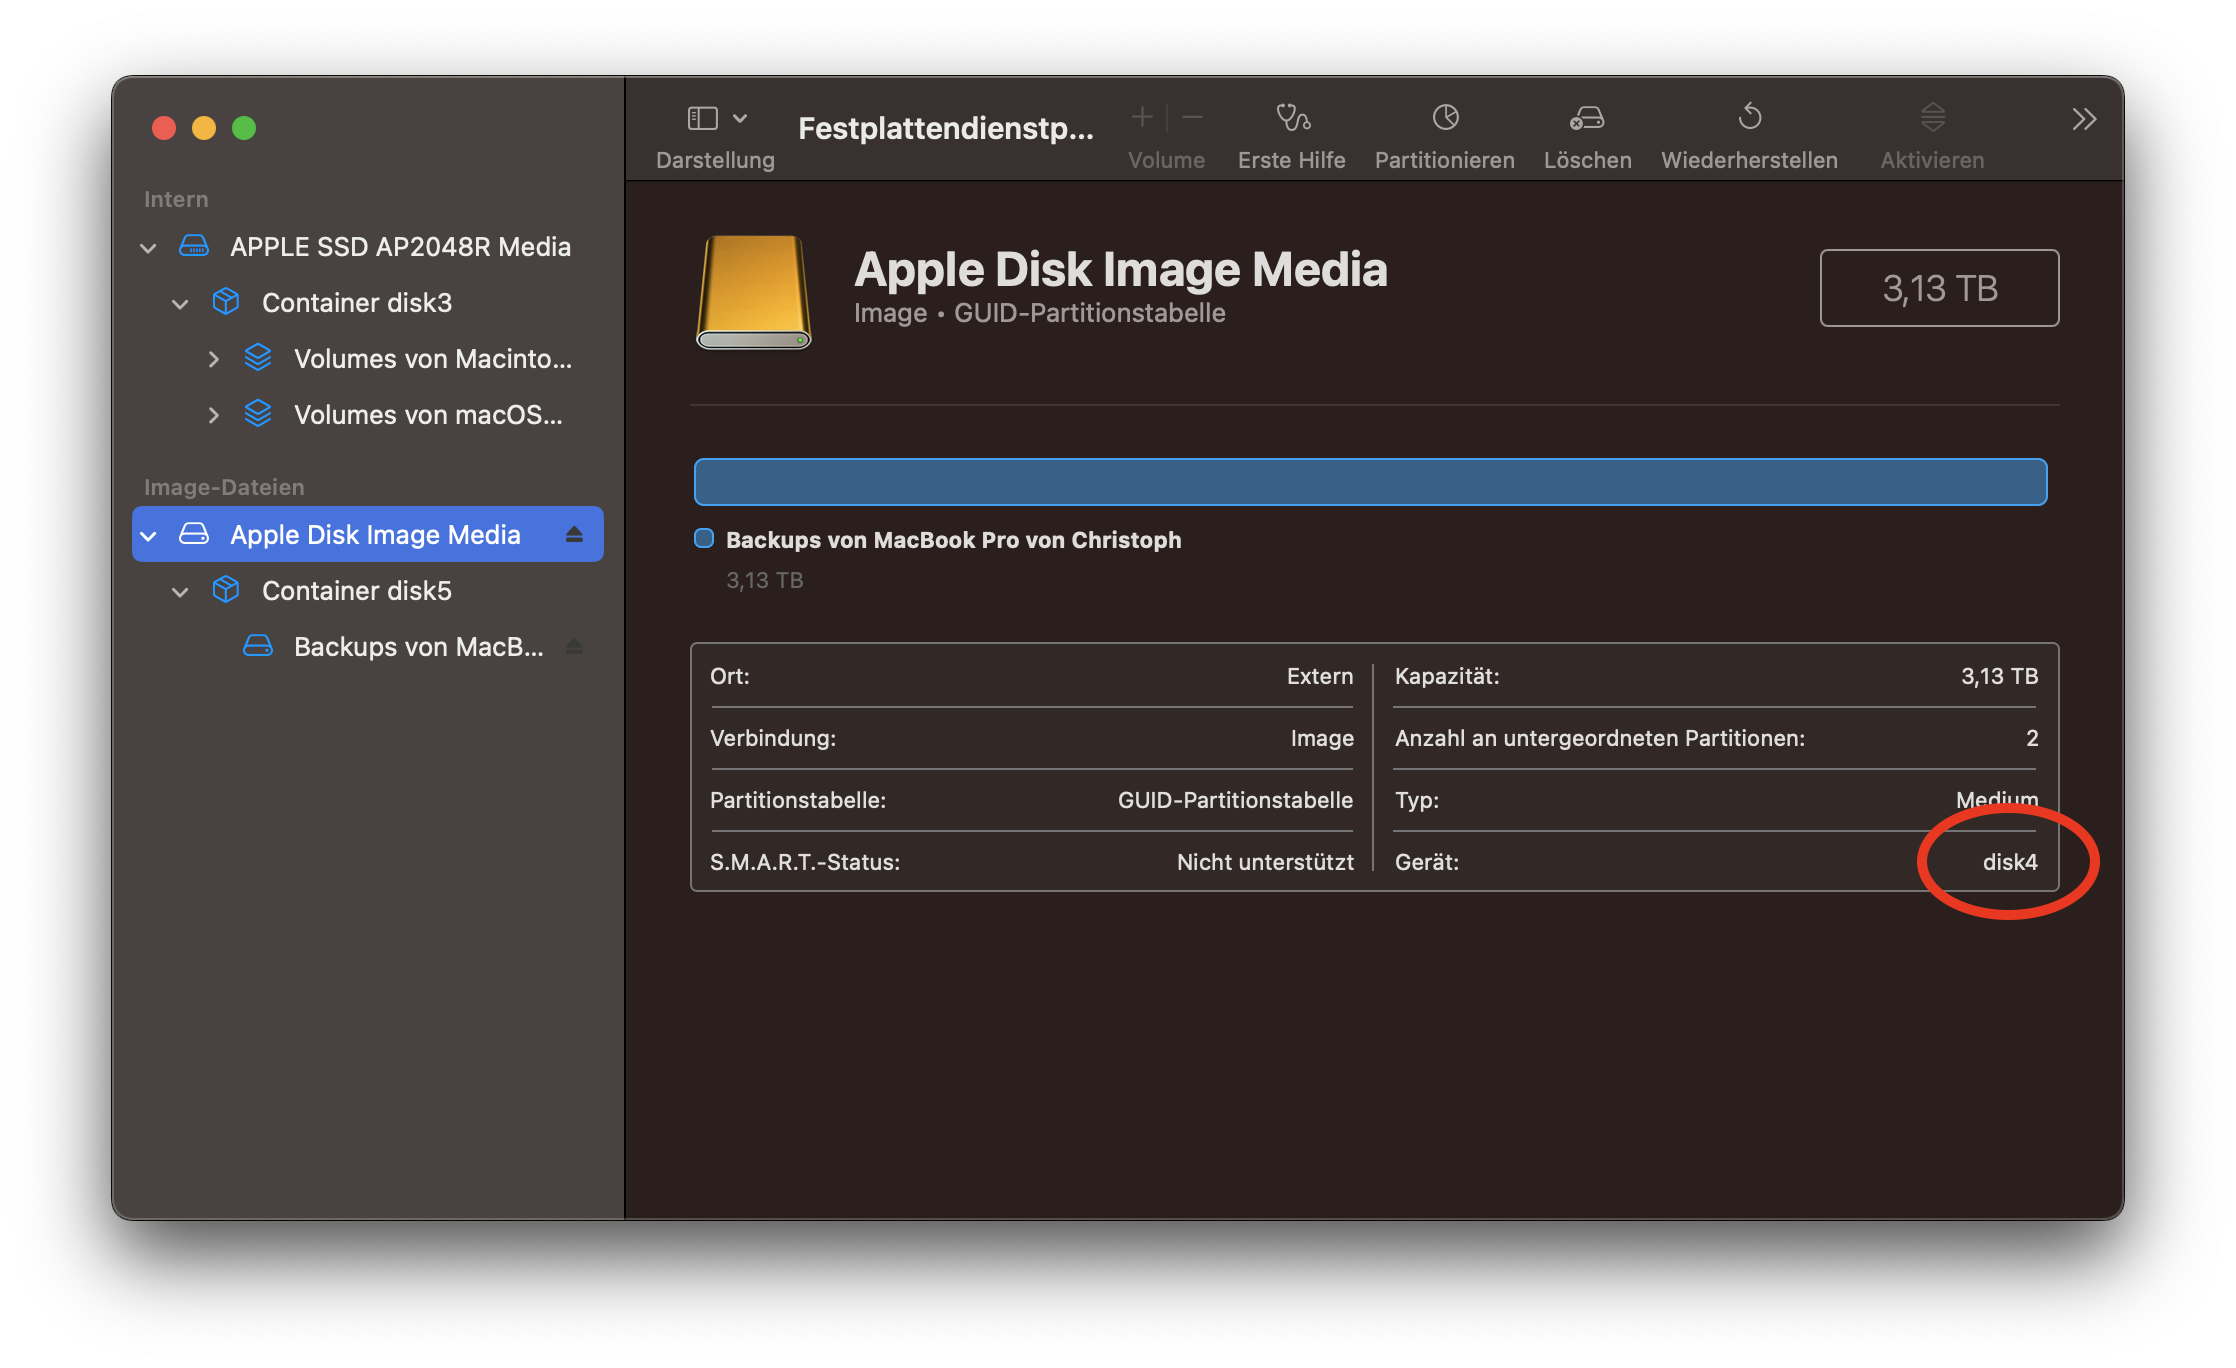This screenshot has height=1368, width=2236.
Task: Open Partitionieren pie chart icon
Action: [x=1445, y=118]
